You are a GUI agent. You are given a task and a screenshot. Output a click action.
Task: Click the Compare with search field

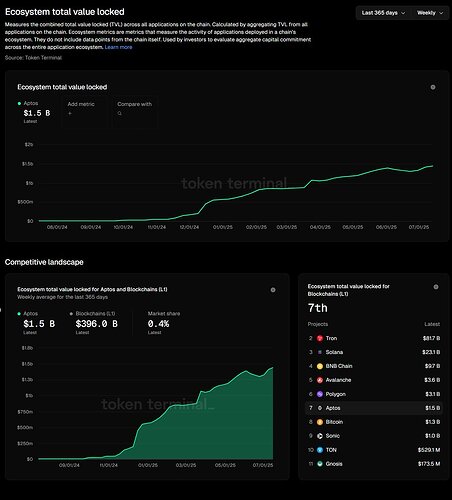(x=134, y=112)
